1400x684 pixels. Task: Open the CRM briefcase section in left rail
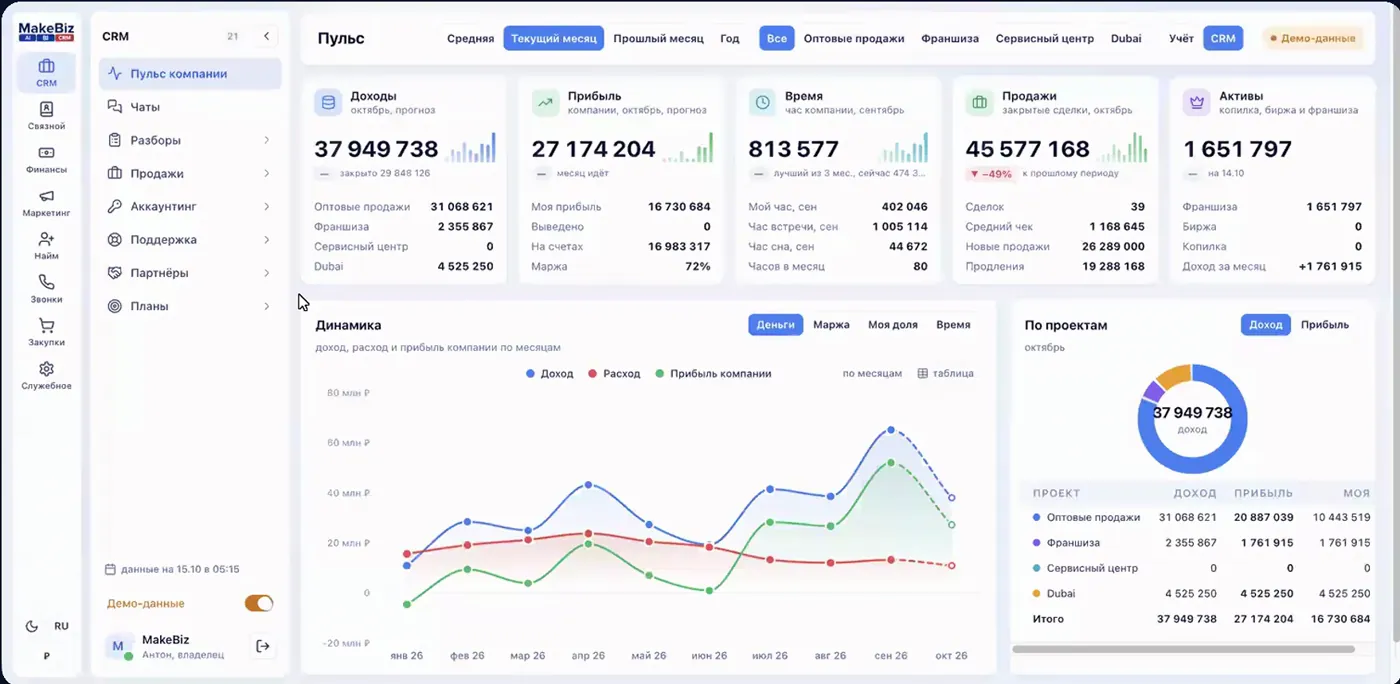[x=46, y=73]
